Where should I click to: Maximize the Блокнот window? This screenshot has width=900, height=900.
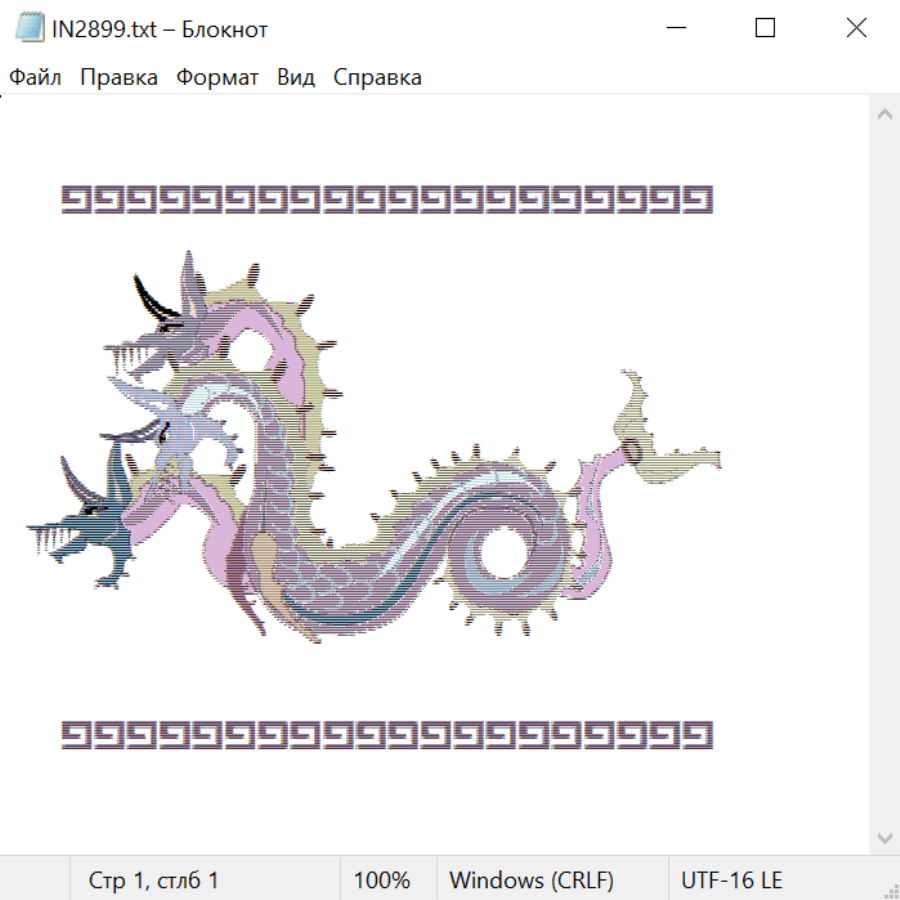765,29
